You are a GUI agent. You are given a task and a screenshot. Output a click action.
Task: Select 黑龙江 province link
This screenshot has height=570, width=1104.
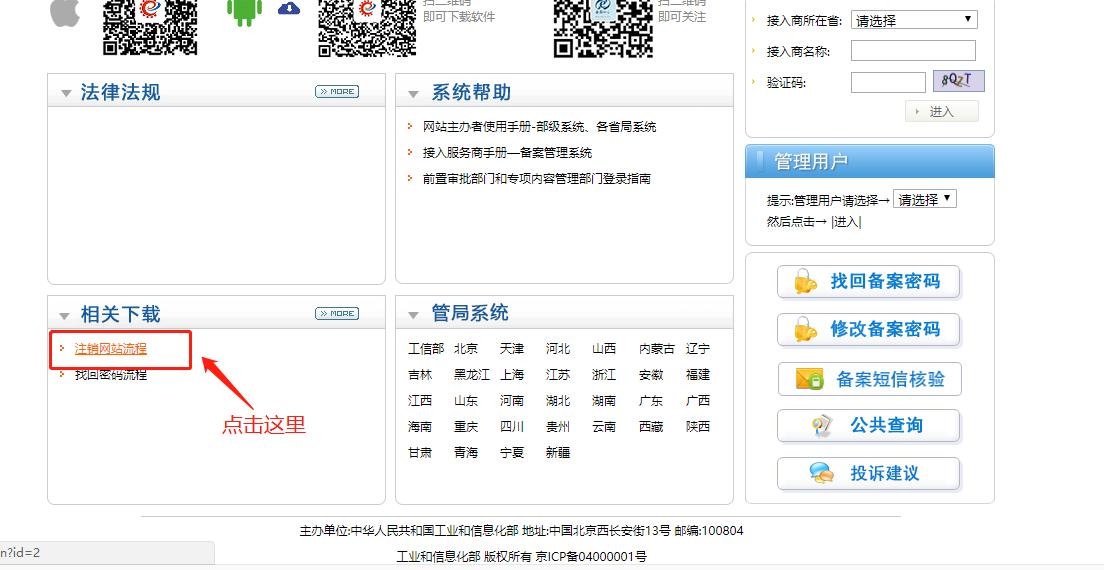pos(472,374)
